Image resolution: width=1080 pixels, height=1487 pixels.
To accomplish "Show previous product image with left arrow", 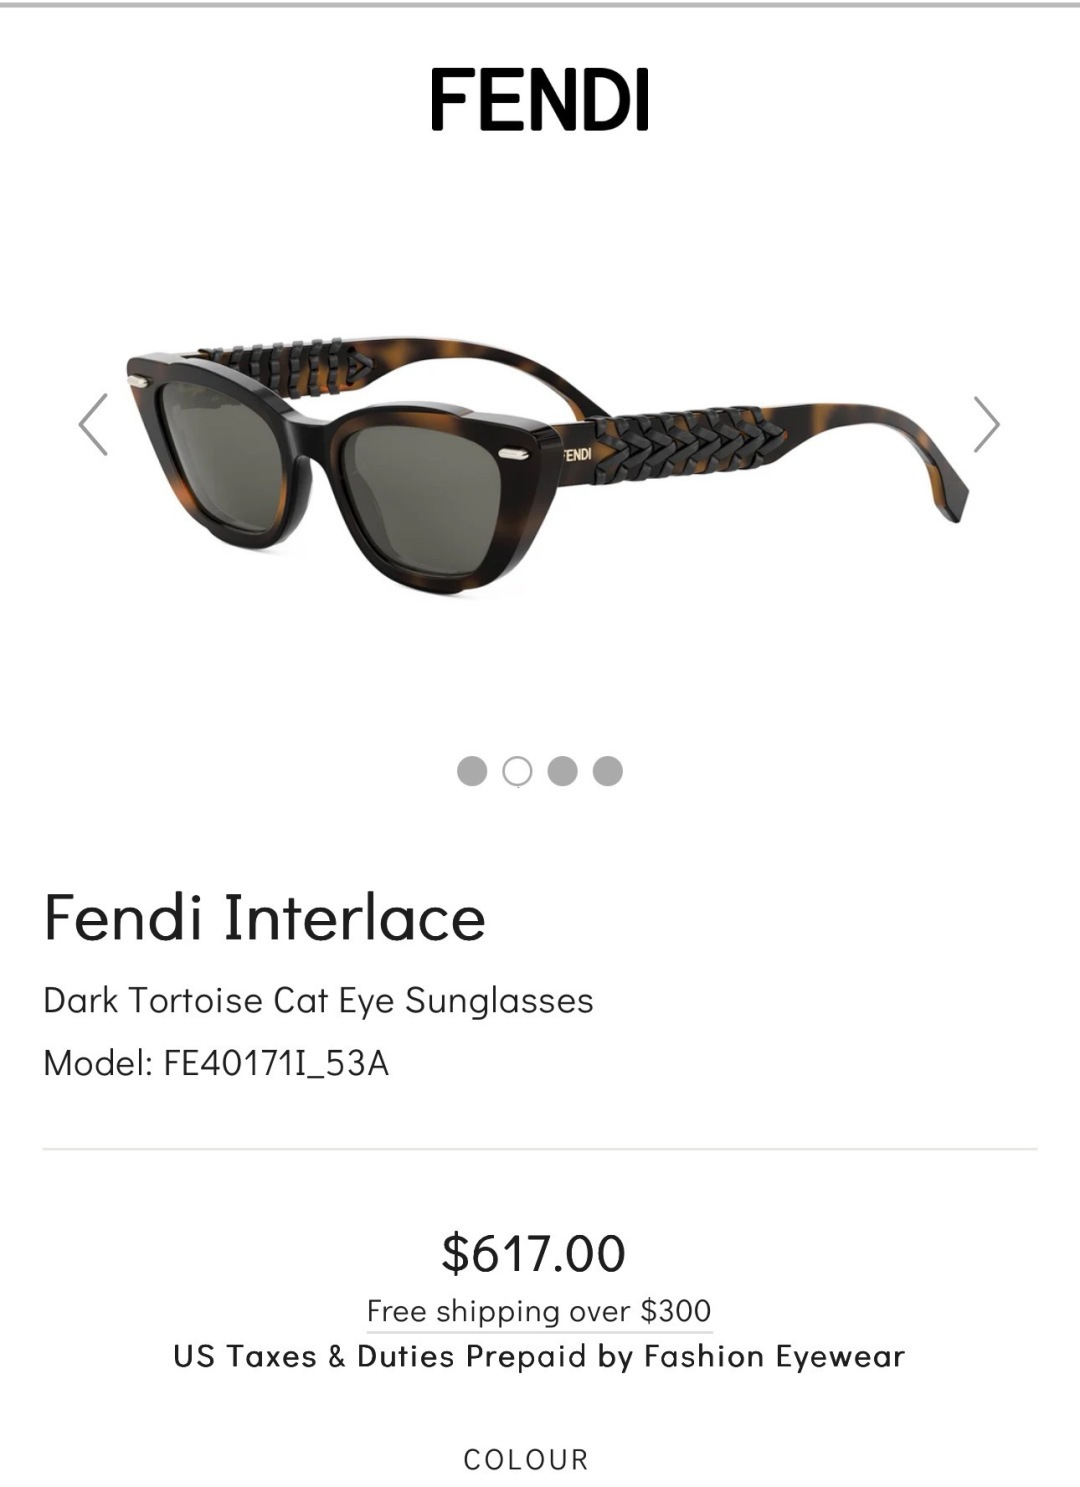I will (93, 425).
